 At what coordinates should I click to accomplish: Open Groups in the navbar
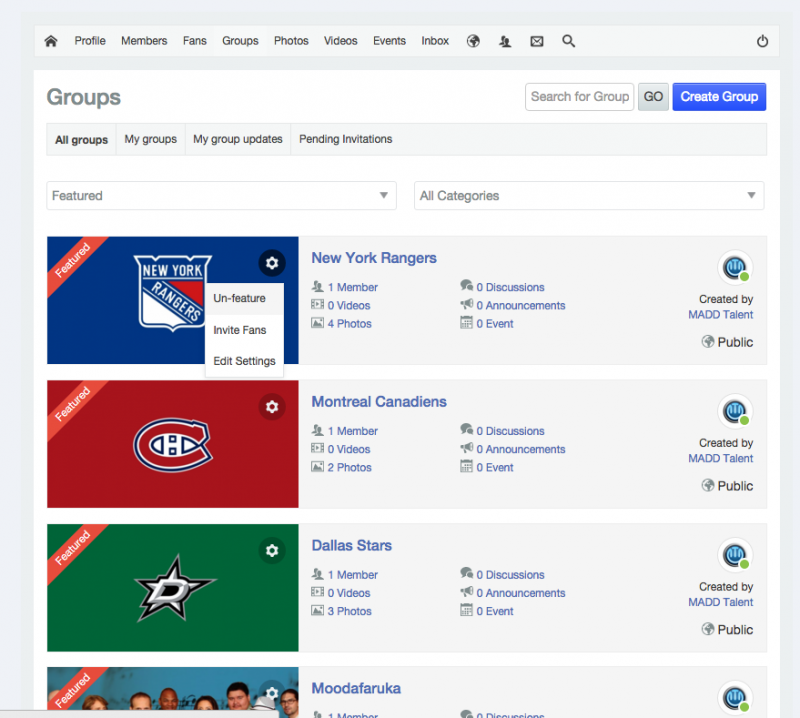(x=240, y=41)
